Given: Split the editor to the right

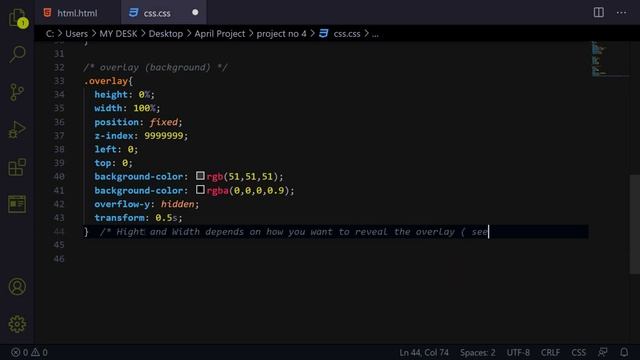Looking at the screenshot, I should click(598, 12).
